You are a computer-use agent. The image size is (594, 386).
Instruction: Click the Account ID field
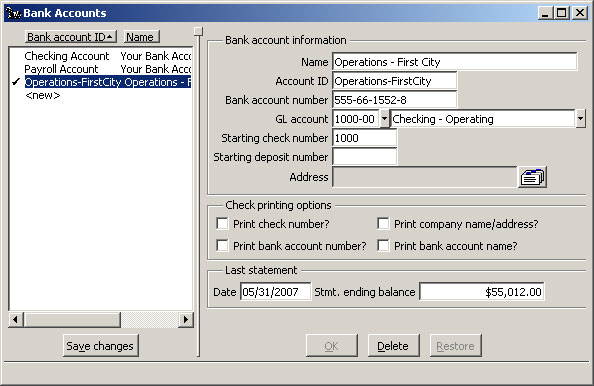394,81
